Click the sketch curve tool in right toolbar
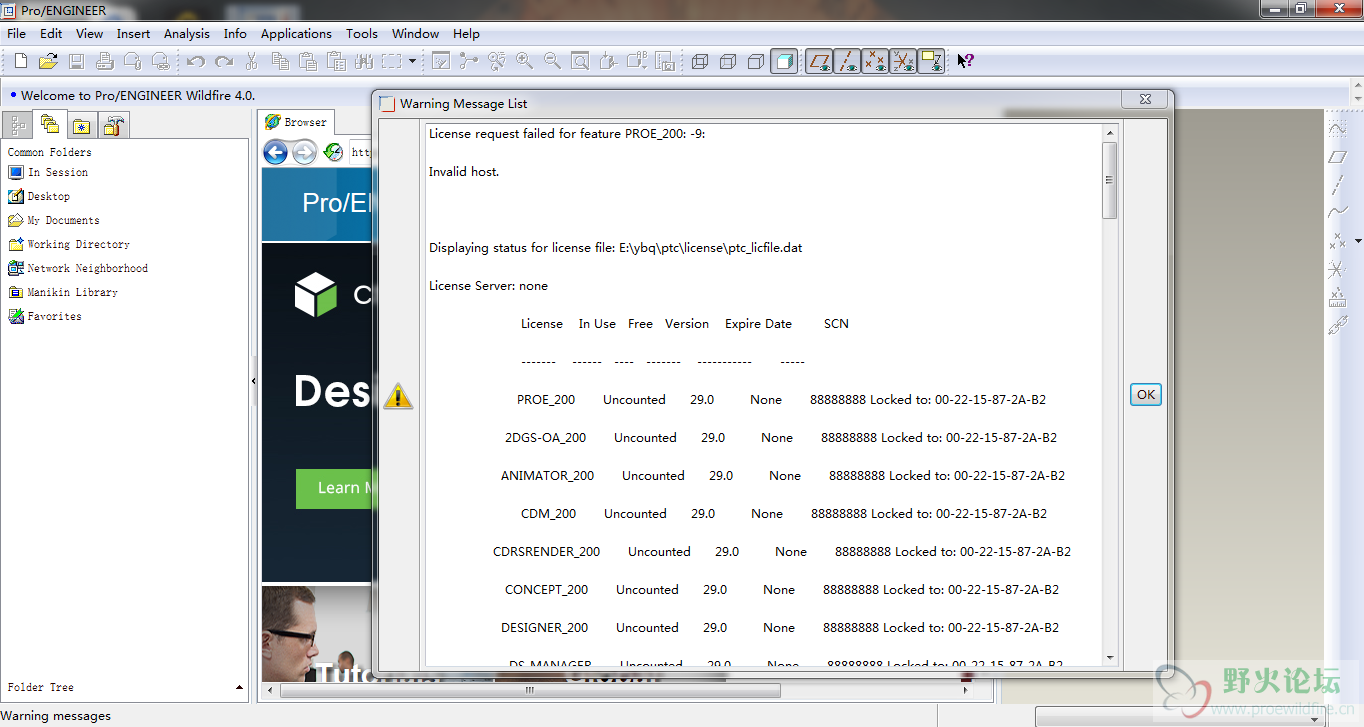This screenshot has height=727, width=1364. point(1337,129)
